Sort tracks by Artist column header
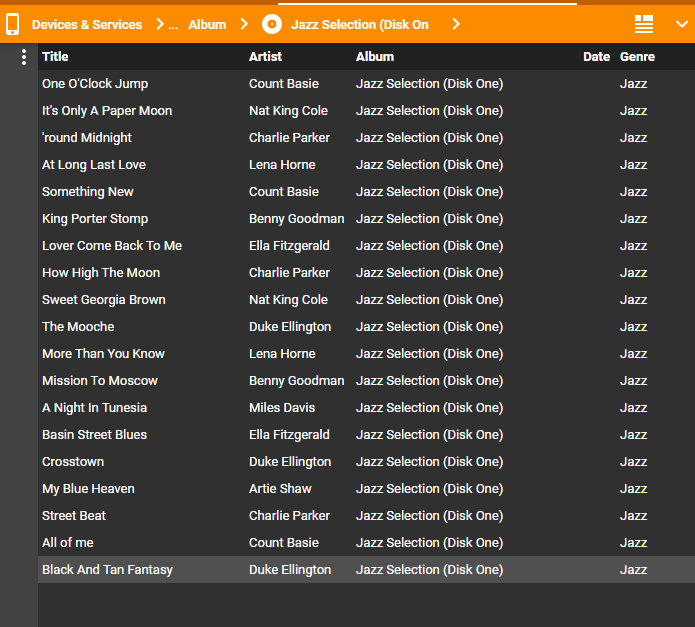 coord(265,57)
